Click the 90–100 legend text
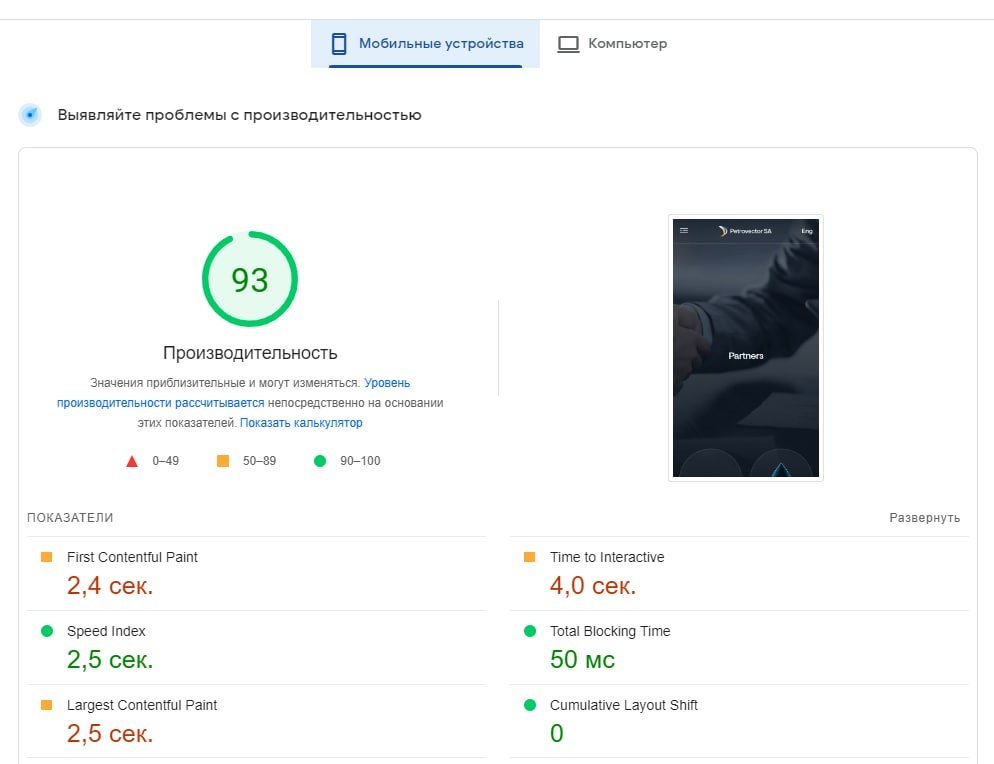Screen dimensions: 994x764 360,461
